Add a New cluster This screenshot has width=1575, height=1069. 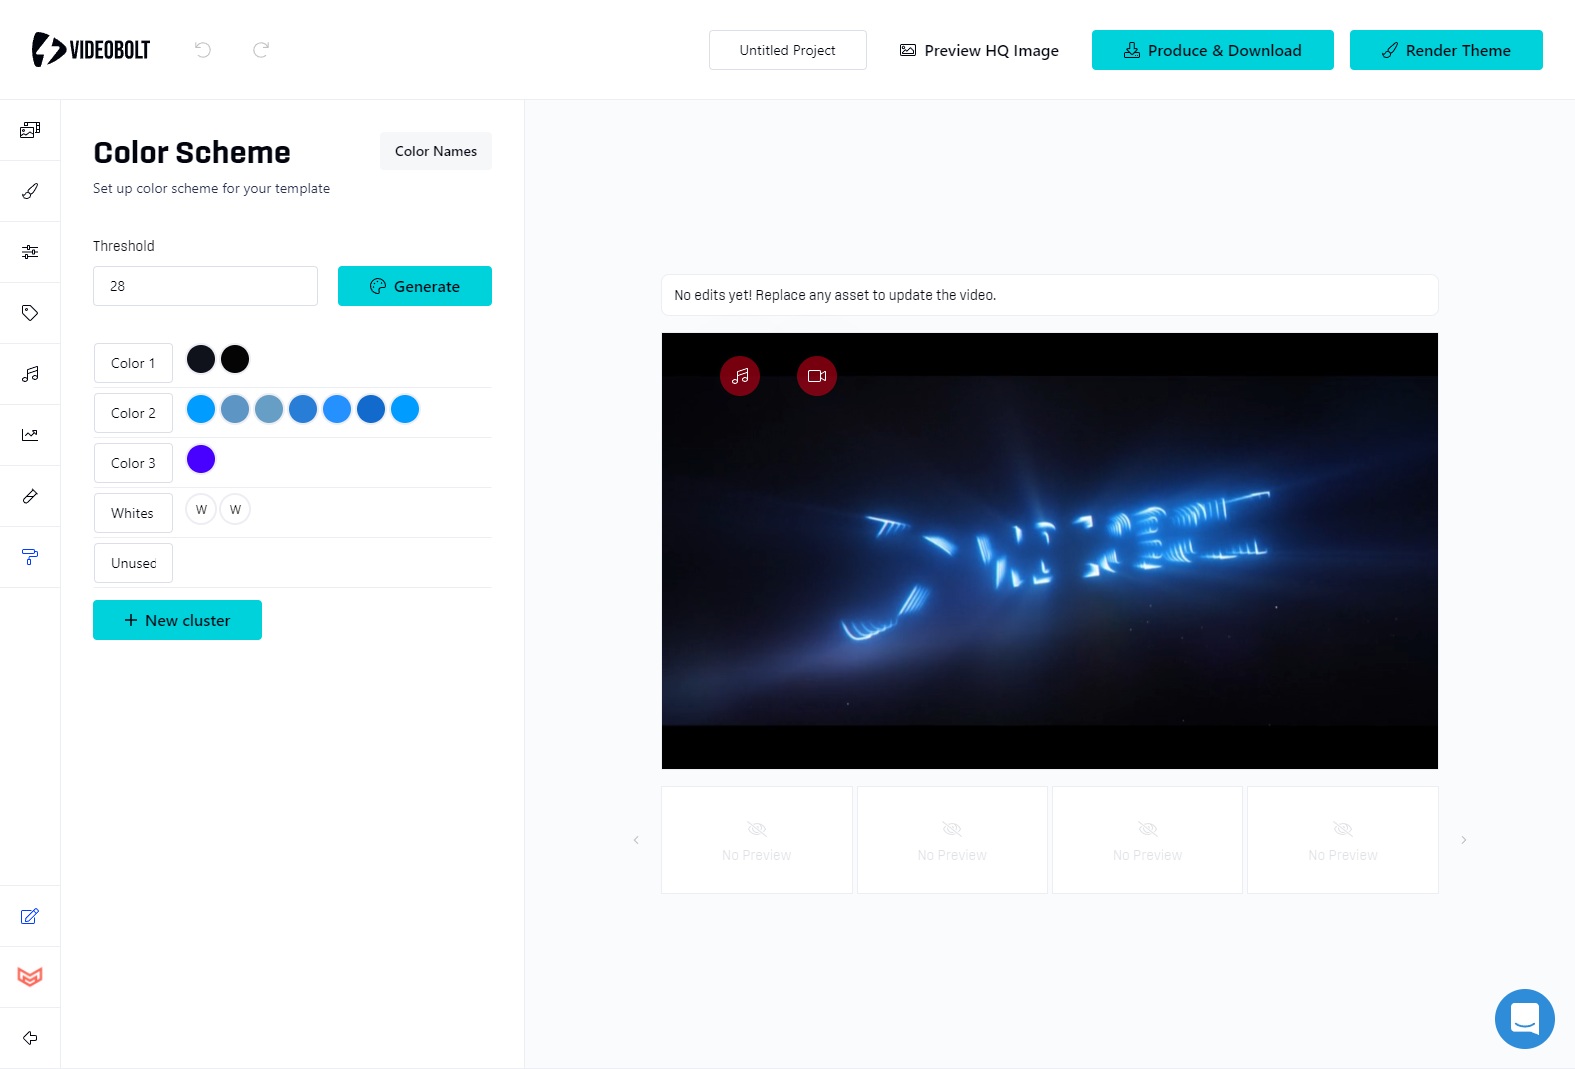177,620
